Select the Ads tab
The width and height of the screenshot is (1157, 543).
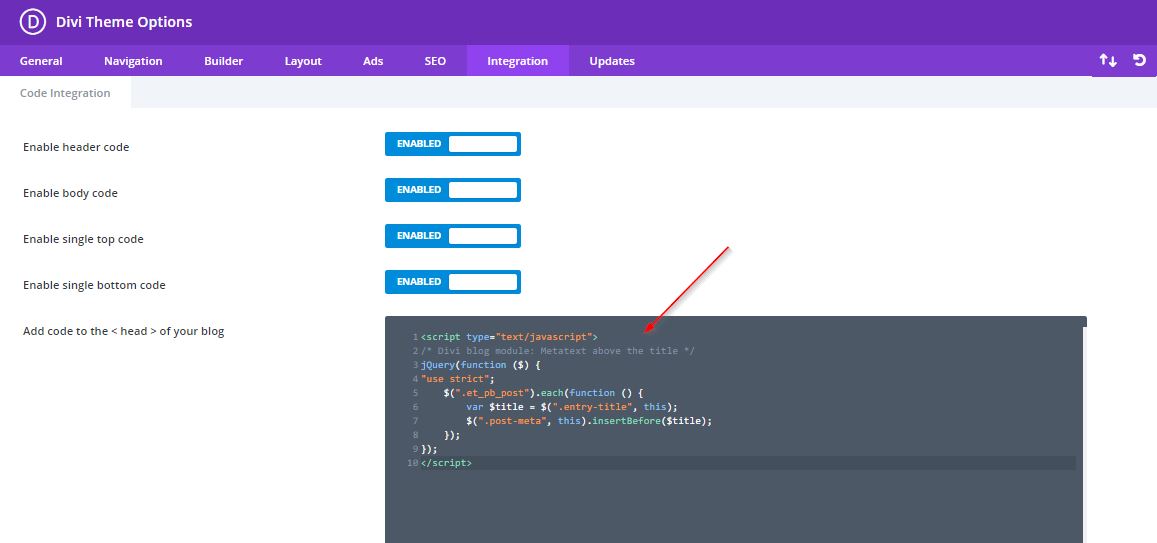tap(373, 60)
